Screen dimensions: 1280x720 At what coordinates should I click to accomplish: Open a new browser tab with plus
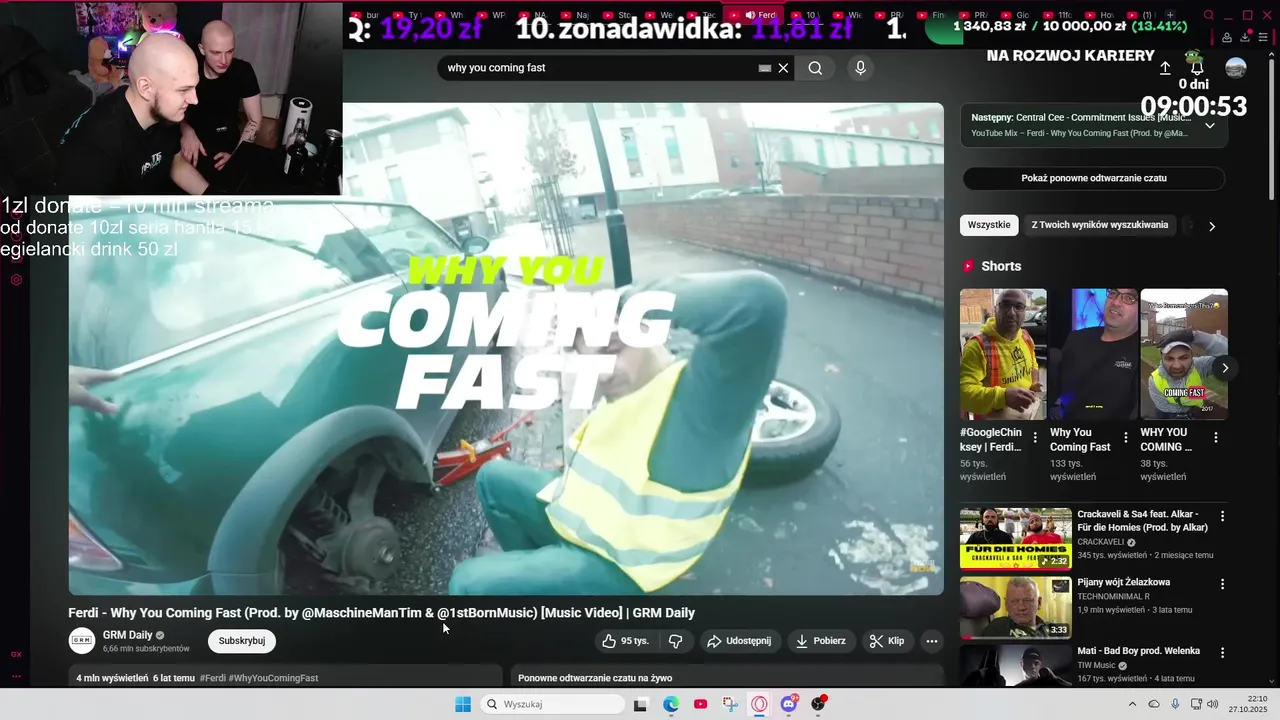coord(1170,15)
